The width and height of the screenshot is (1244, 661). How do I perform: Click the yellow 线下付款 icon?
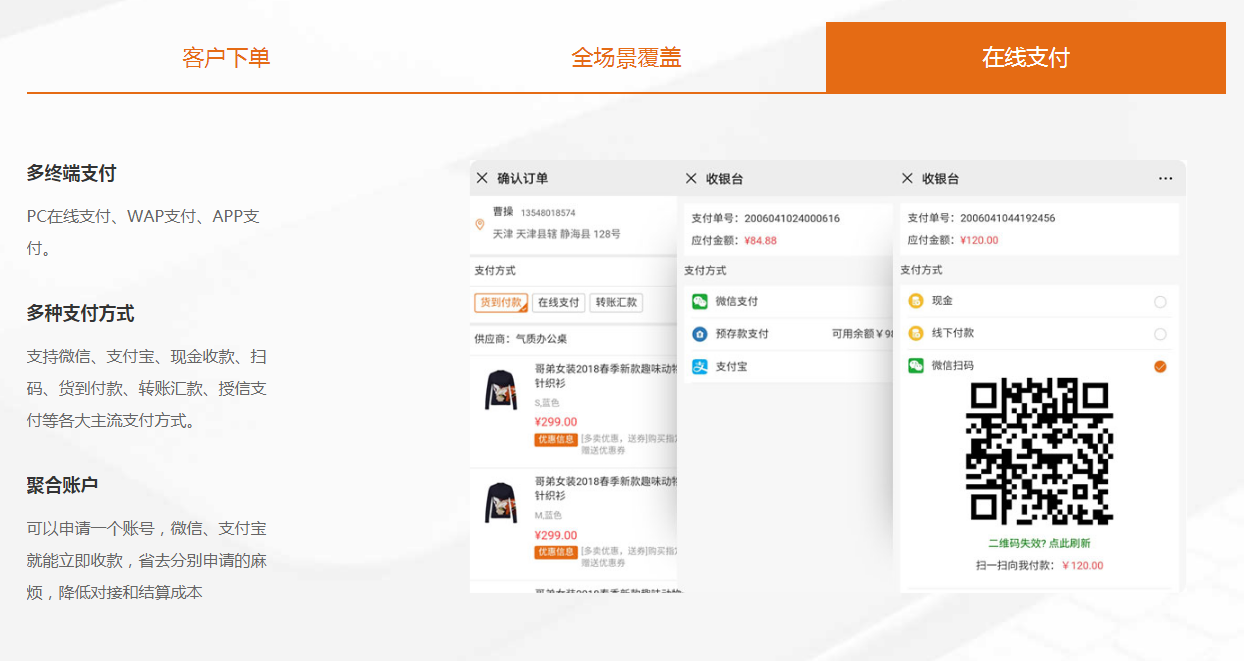point(915,333)
